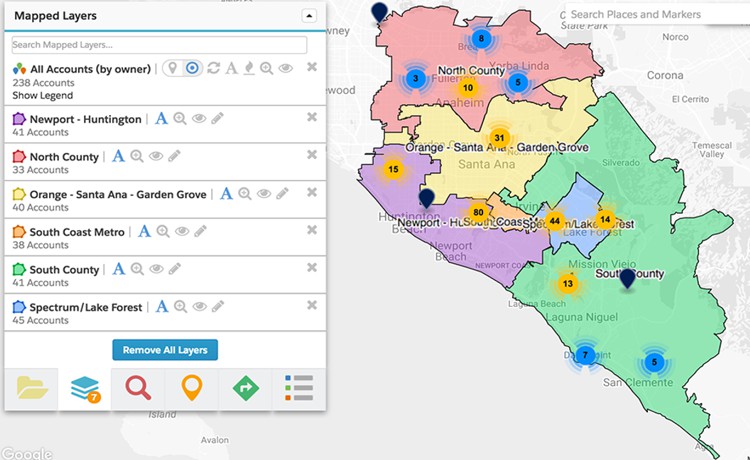This screenshot has width=750, height=460.
Task: Open the folder tab in bottom bar
Action: click(x=32, y=387)
